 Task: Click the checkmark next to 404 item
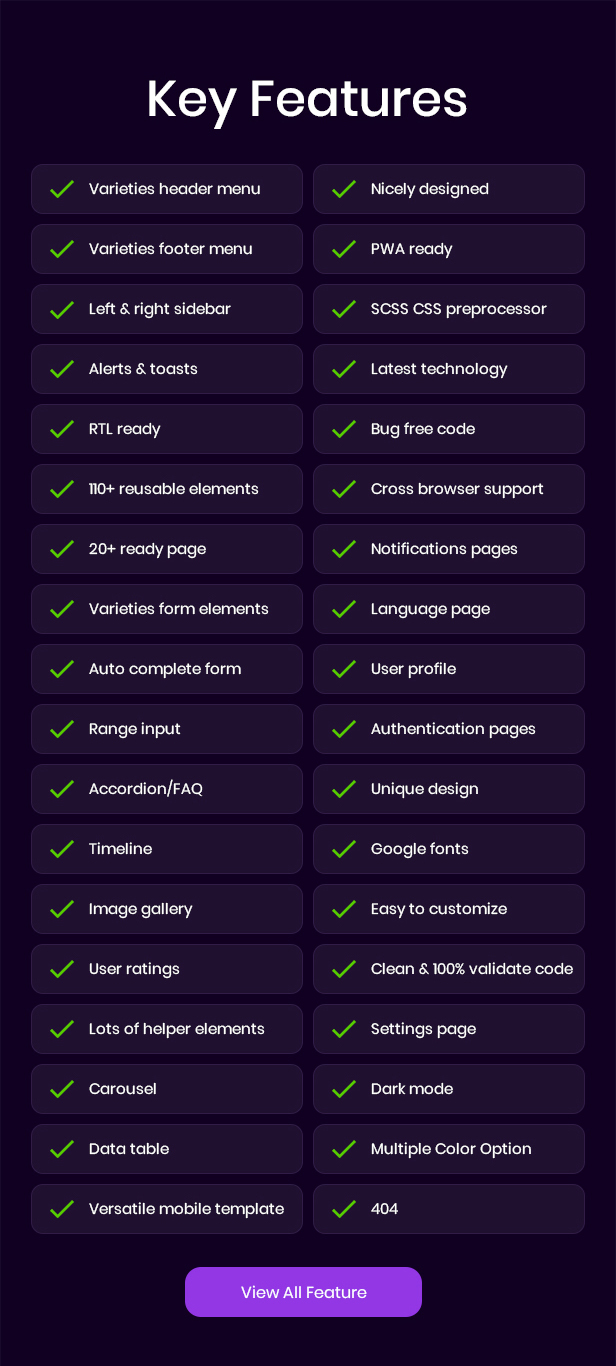click(x=344, y=1209)
